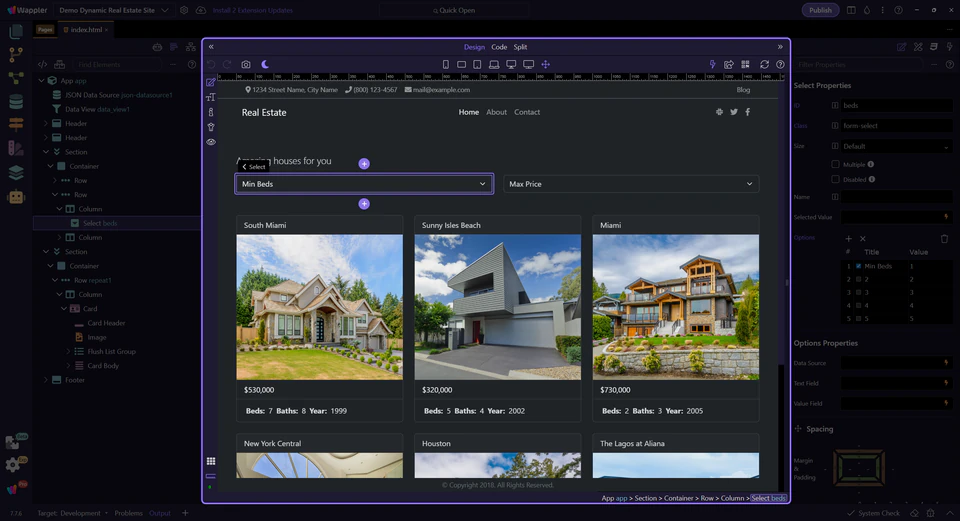Click the Publish button
960x521 pixels.
[x=820, y=10]
